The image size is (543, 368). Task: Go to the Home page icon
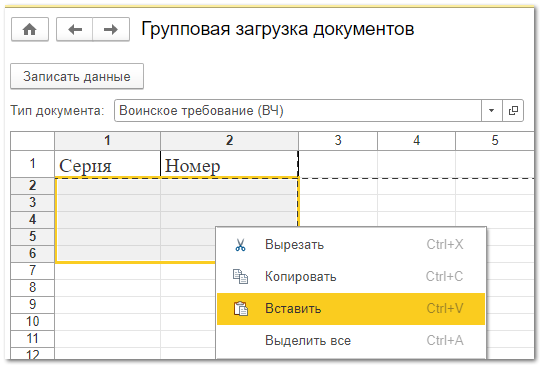tap(30, 29)
